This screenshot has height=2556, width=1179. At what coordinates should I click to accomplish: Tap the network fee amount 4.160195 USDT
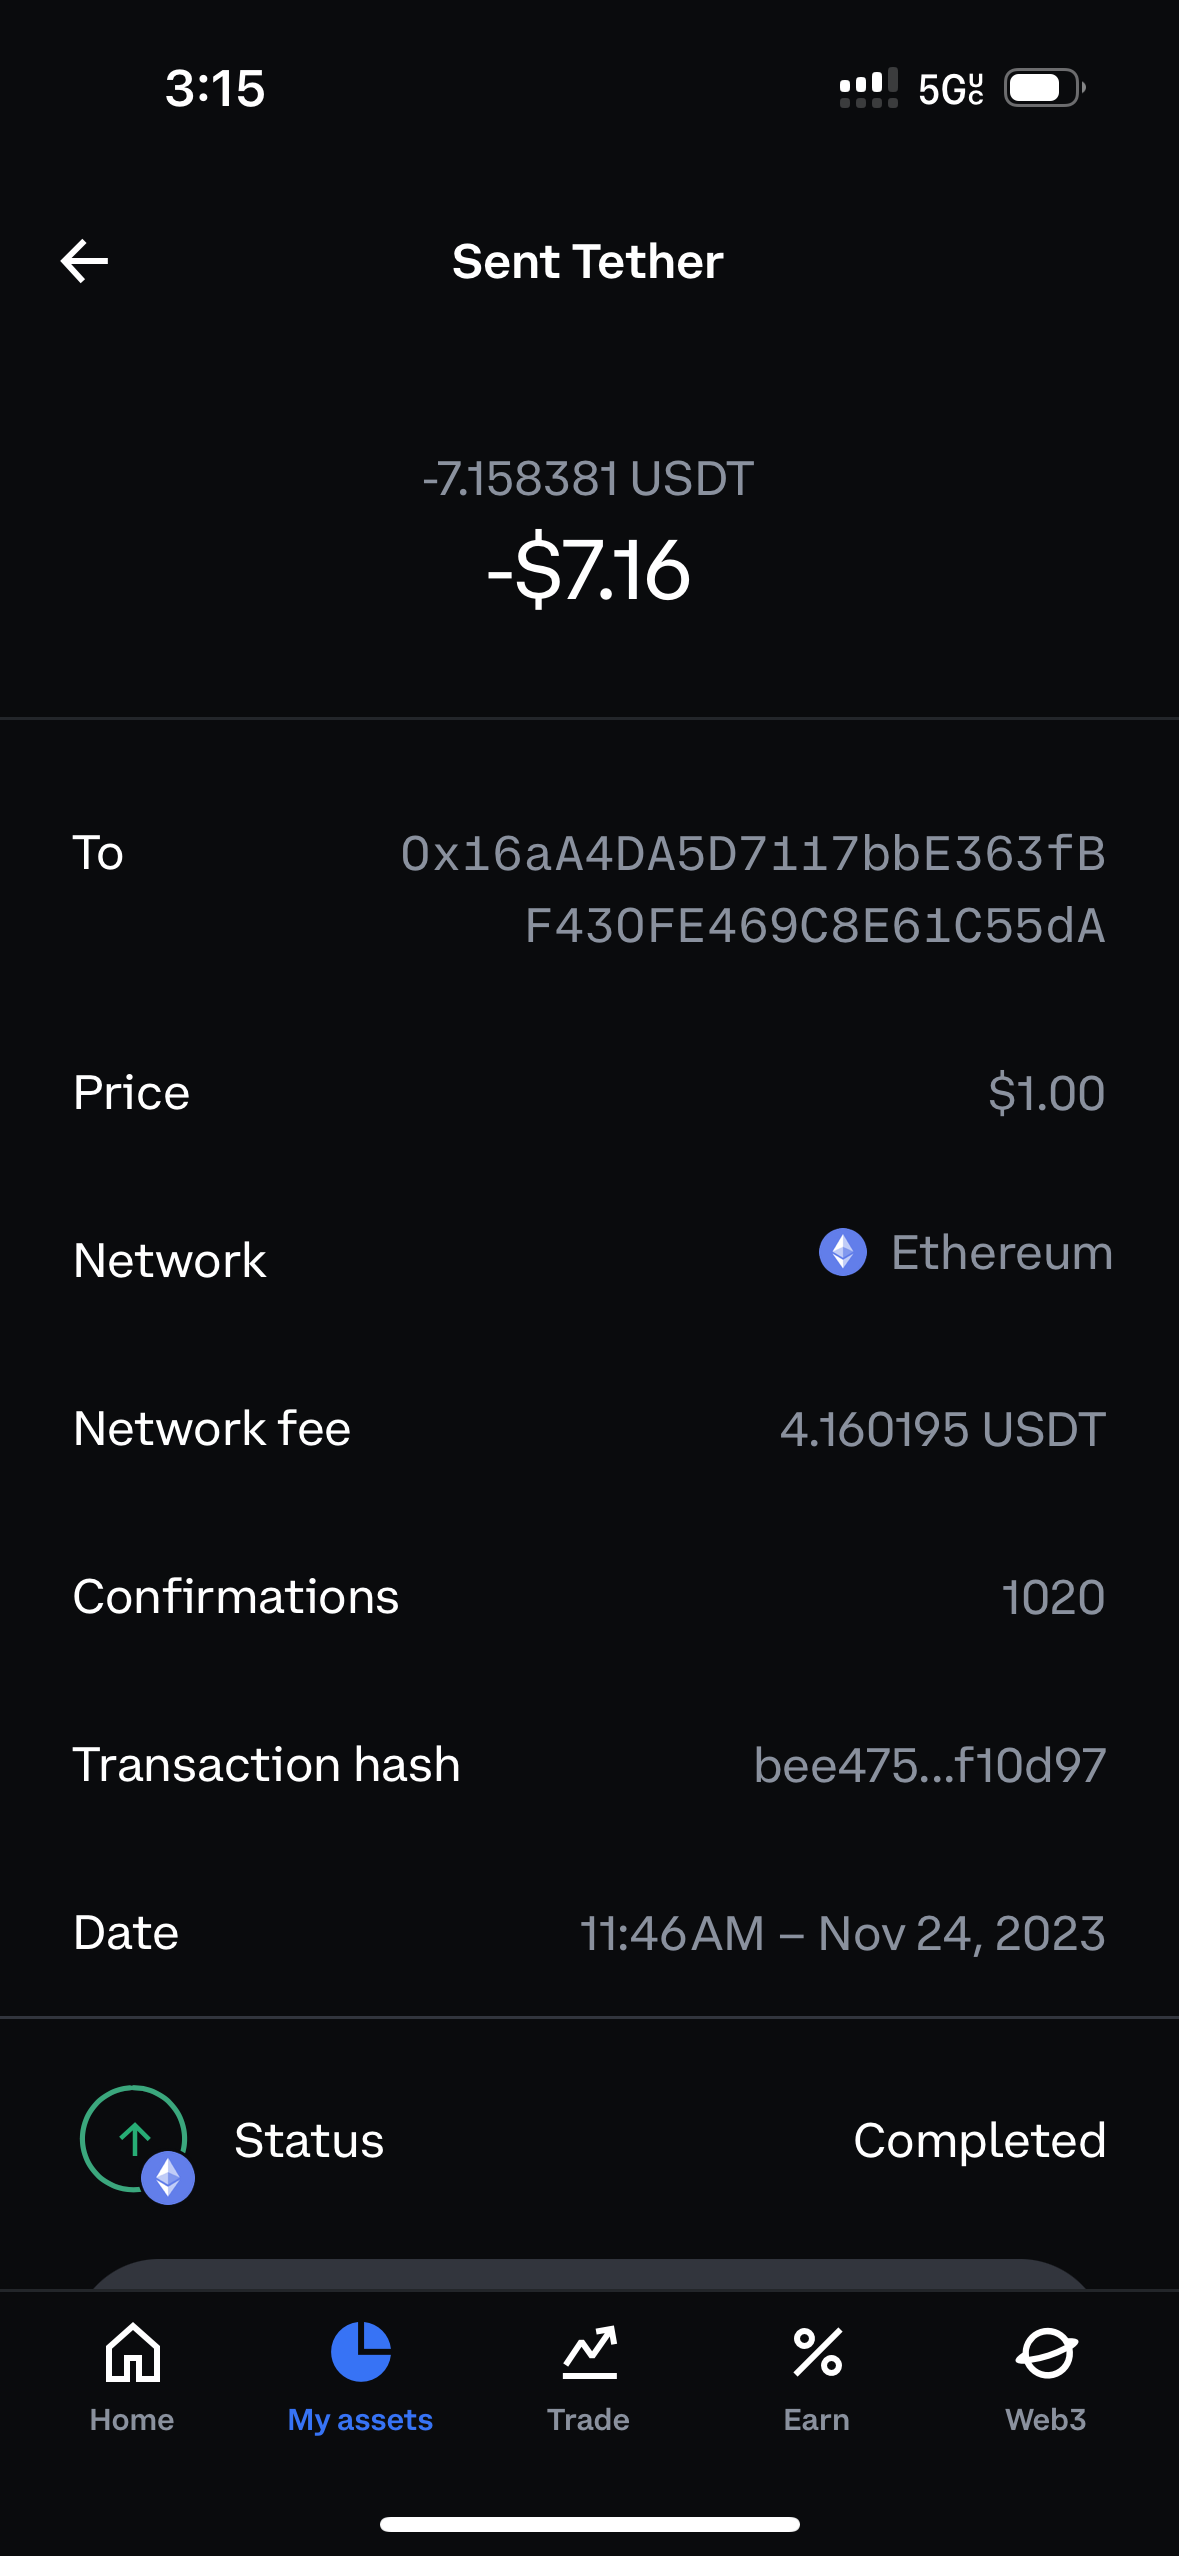942,1429
